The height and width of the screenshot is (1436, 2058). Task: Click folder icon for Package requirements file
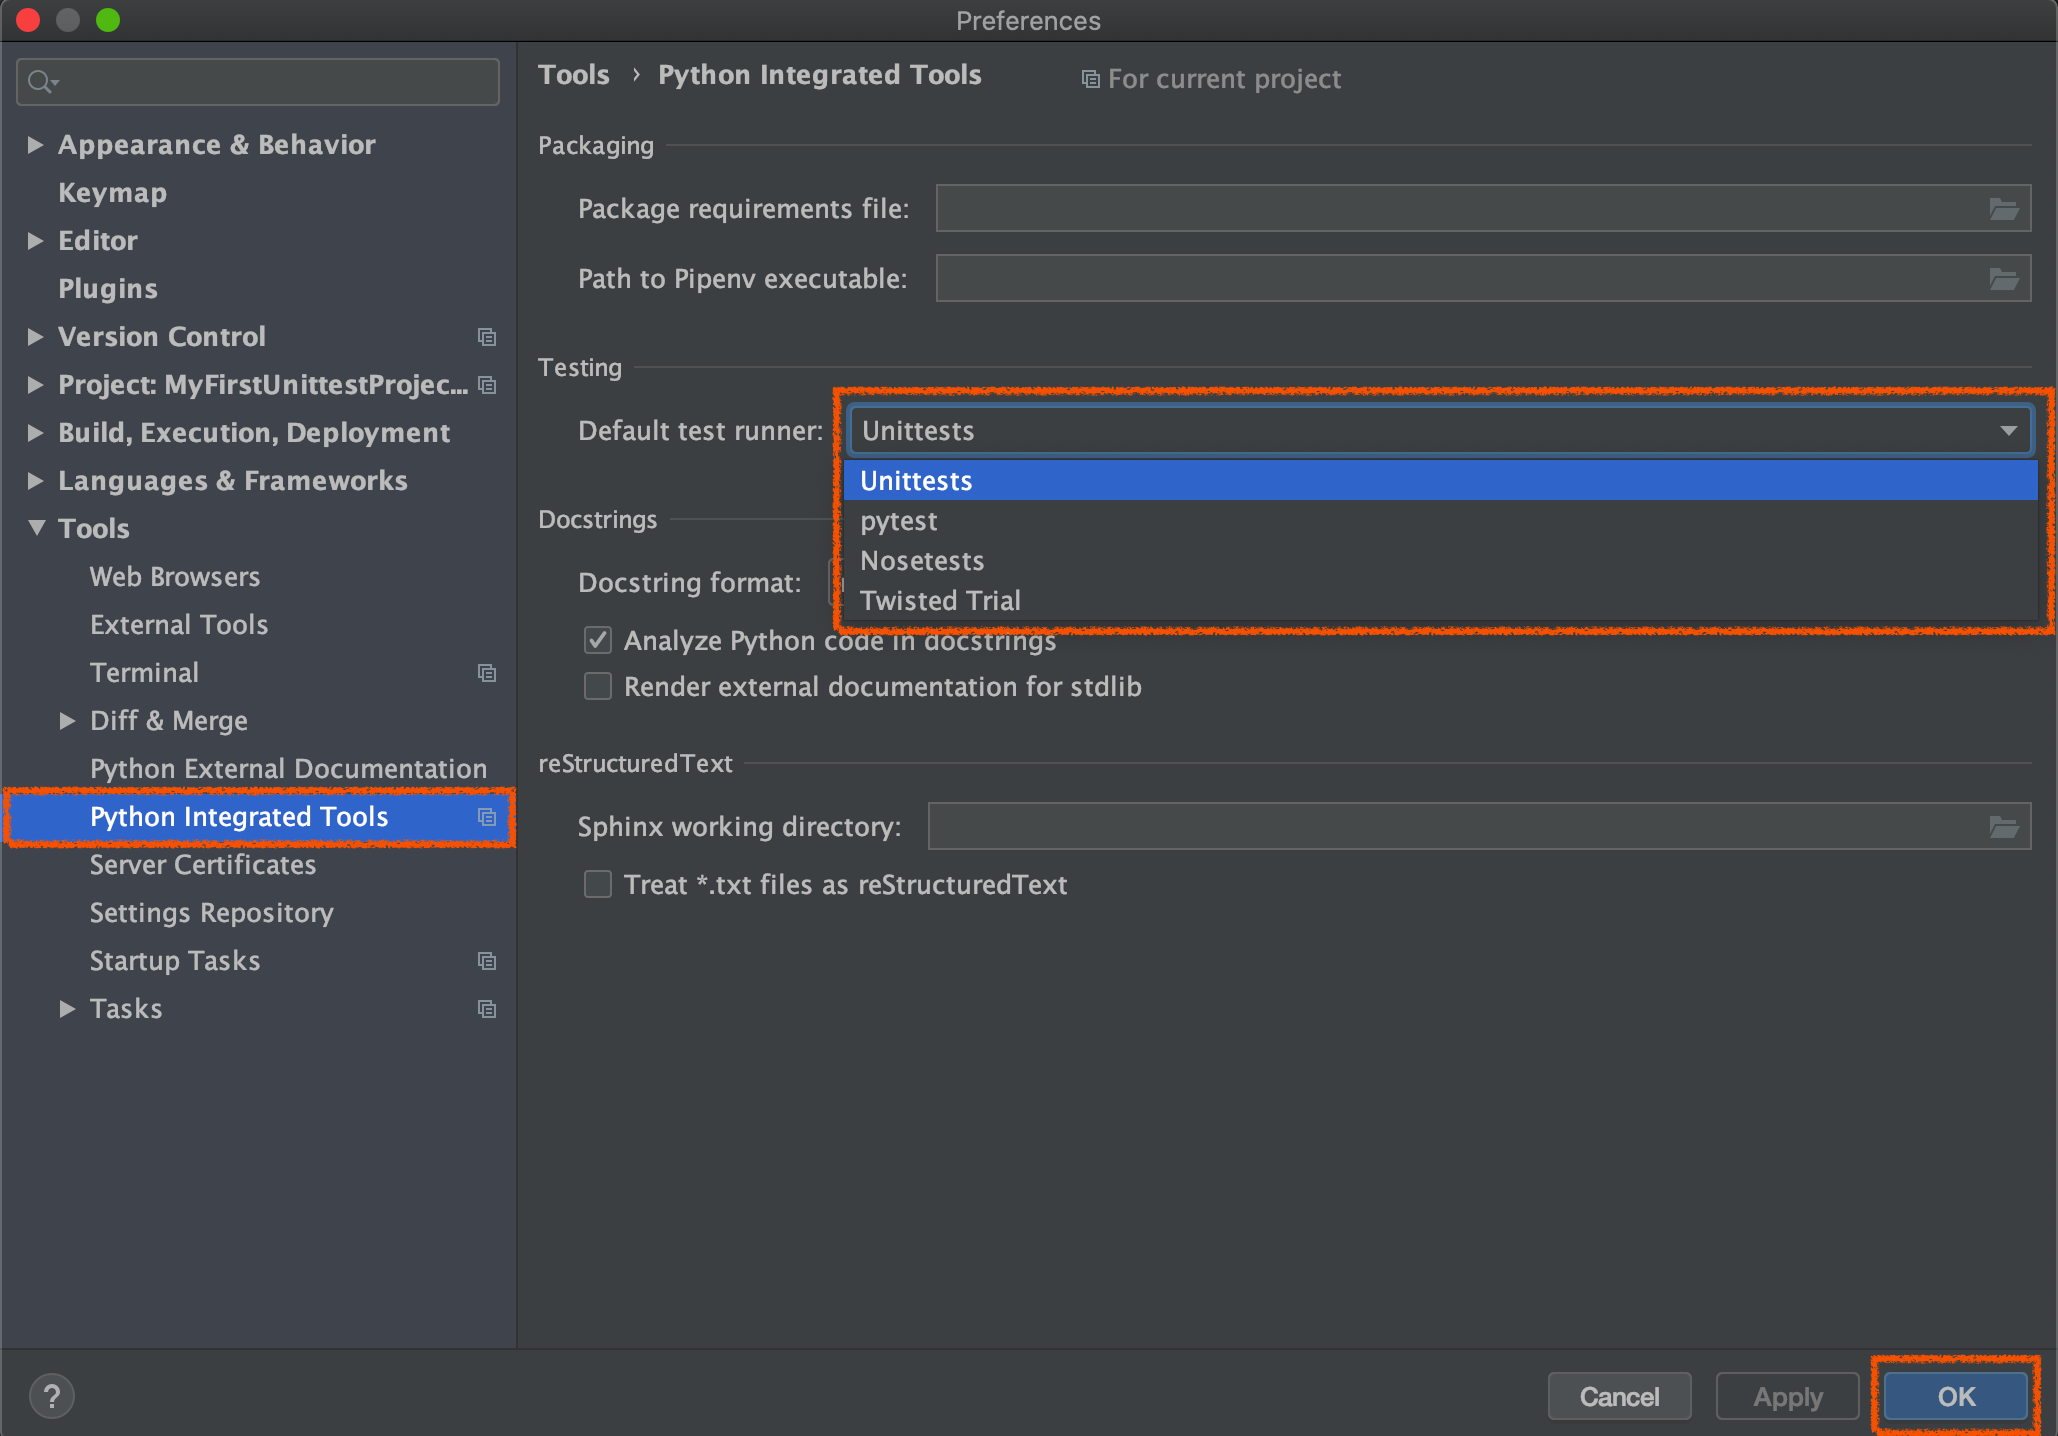point(2003,209)
